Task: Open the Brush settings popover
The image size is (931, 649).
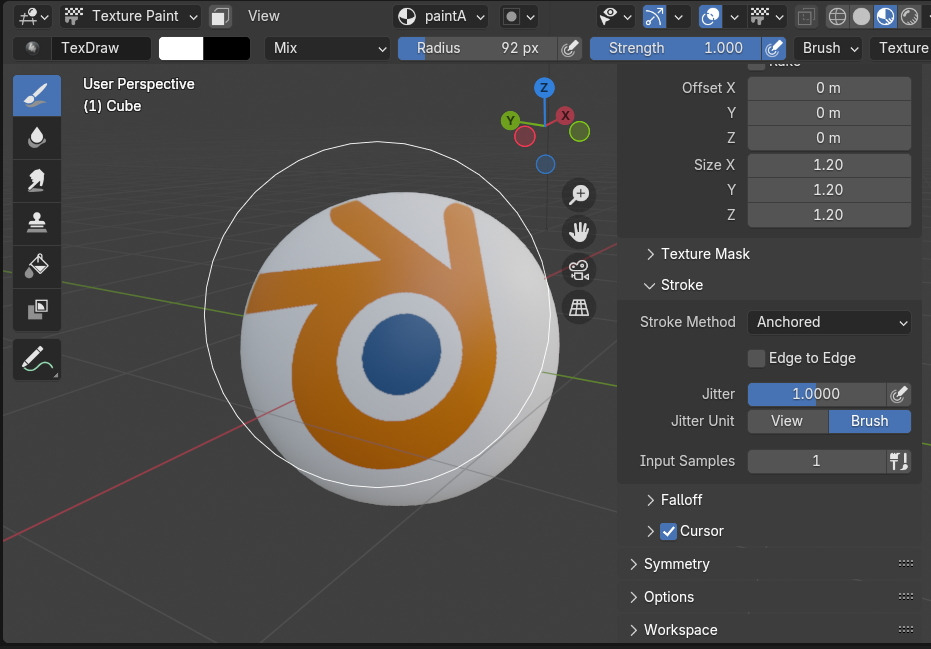Action: coord(829,48)
